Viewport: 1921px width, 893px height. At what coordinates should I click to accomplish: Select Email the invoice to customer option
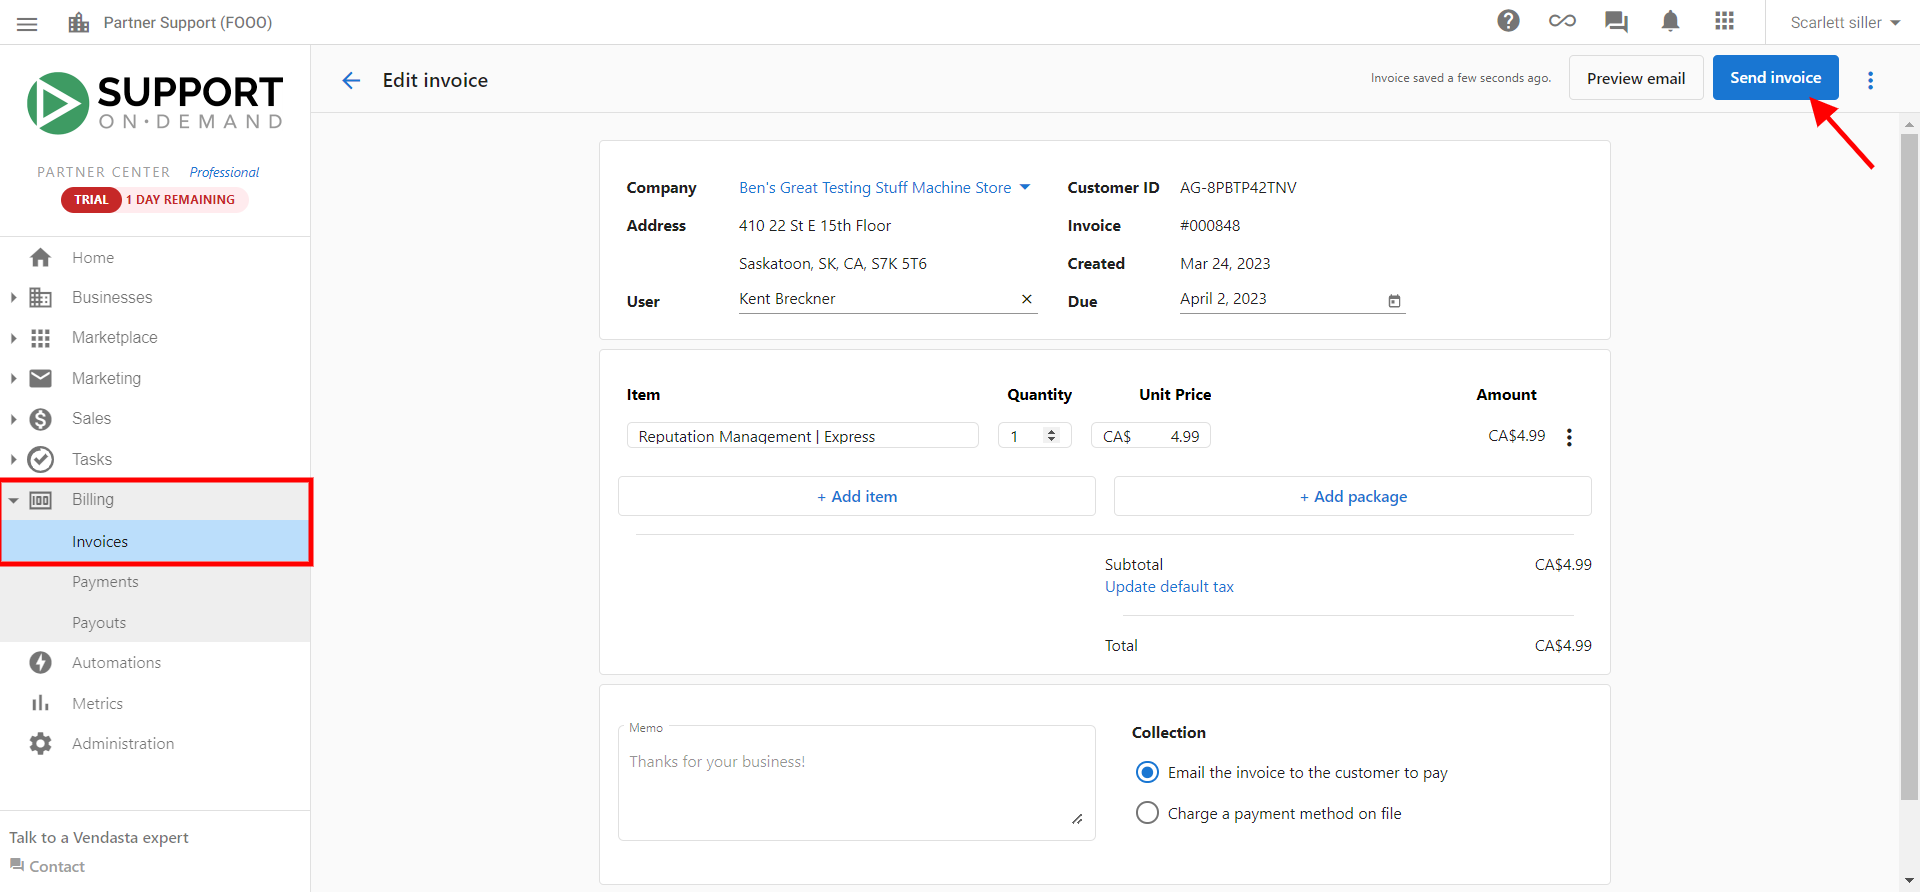coord(1147,773)
